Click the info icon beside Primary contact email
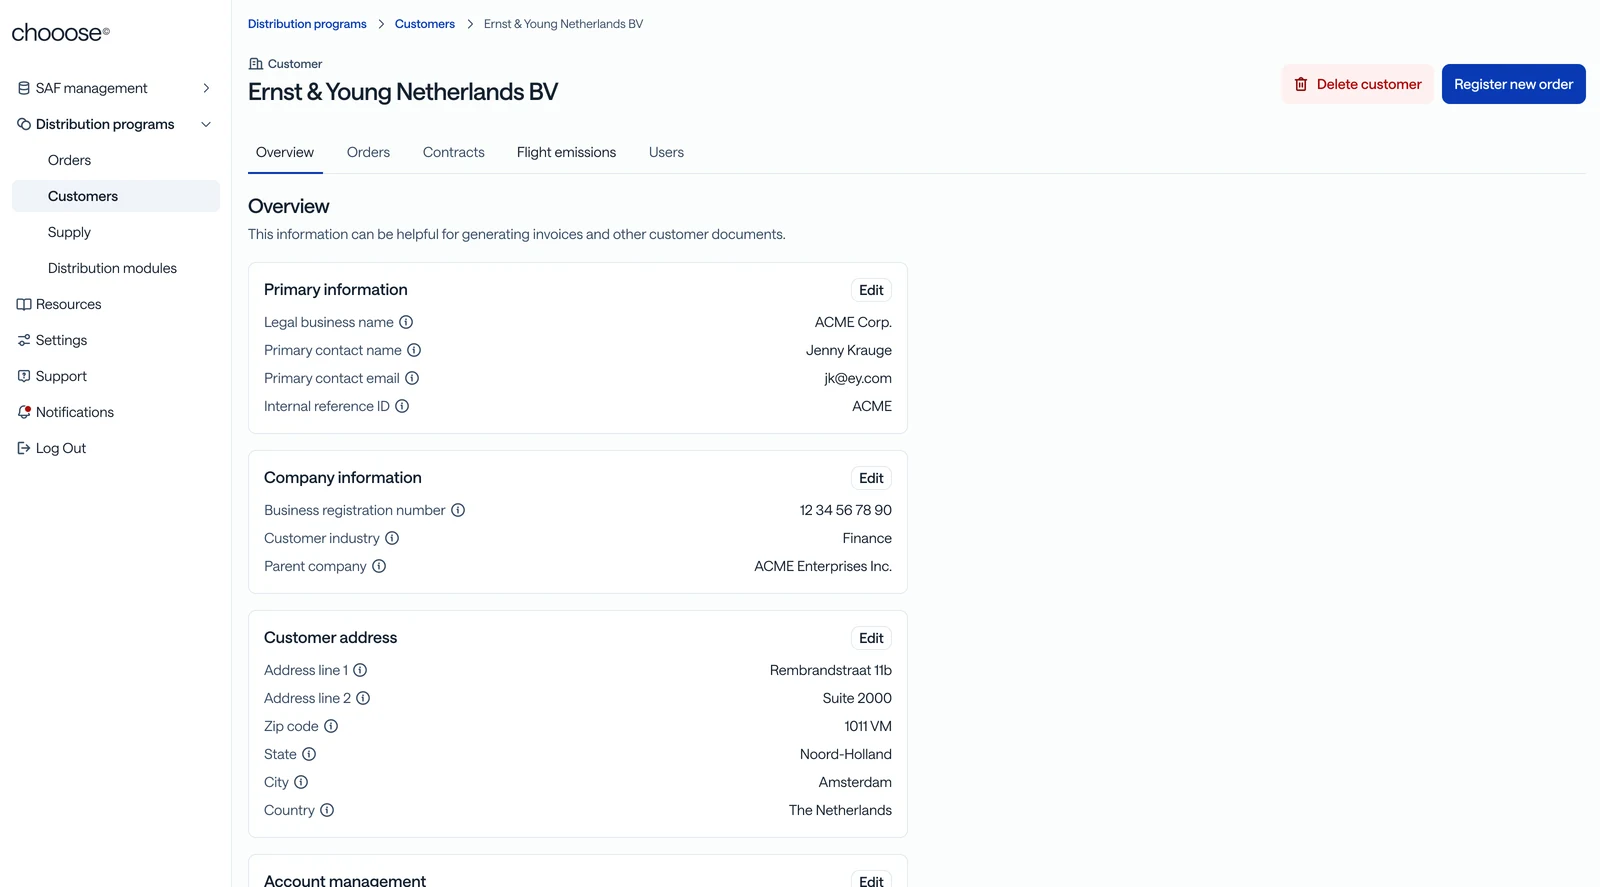Image resolution: width=1600 pixels, height=887 pixels. click(x=412, y=378)
